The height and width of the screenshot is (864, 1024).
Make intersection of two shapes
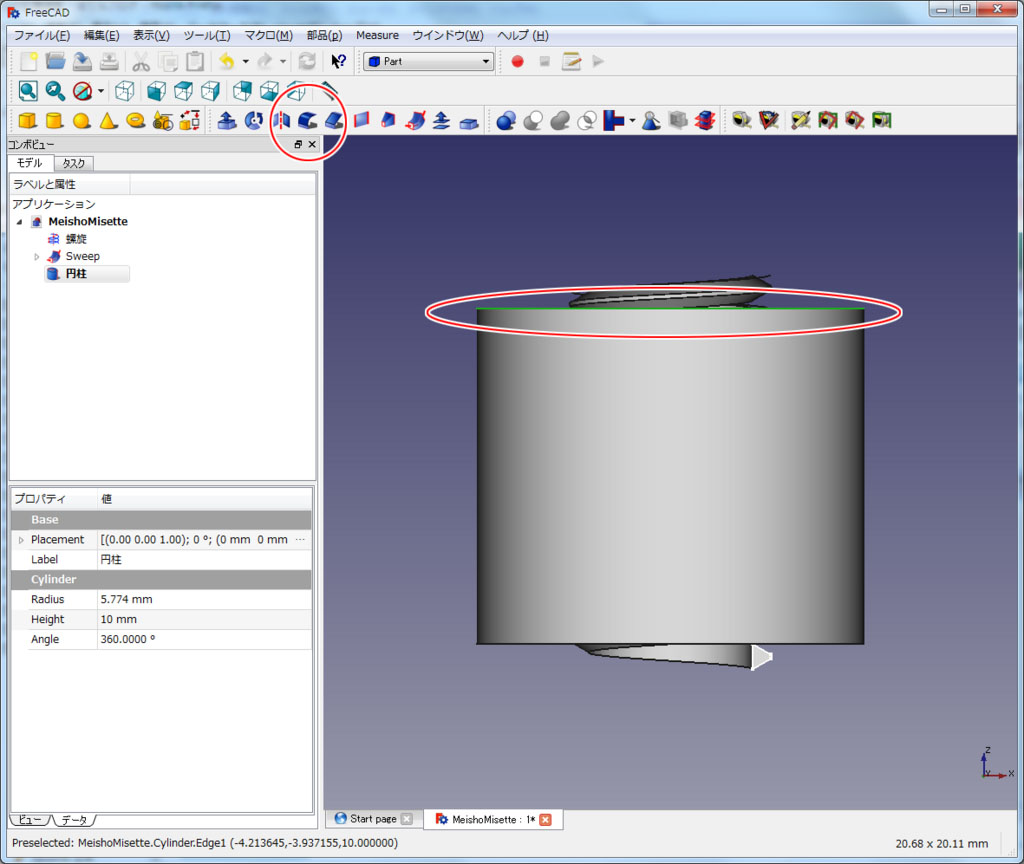pyautogui.click(x=587, y=120)
